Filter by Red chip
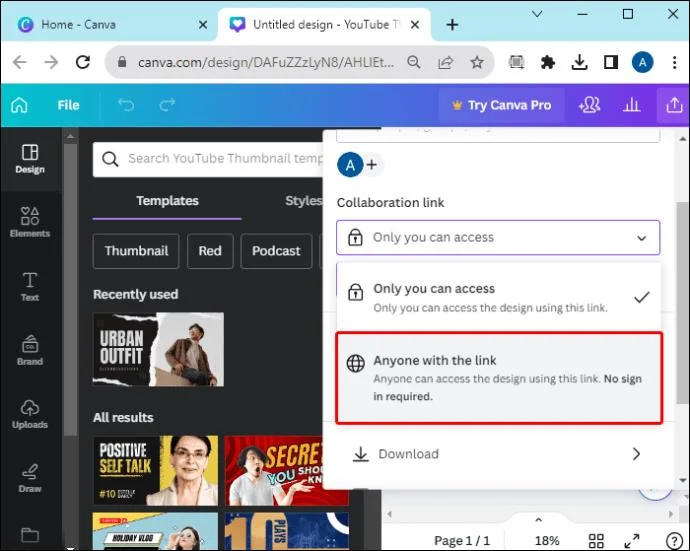This screenshot has height=551, width=690. coord(210,251)
